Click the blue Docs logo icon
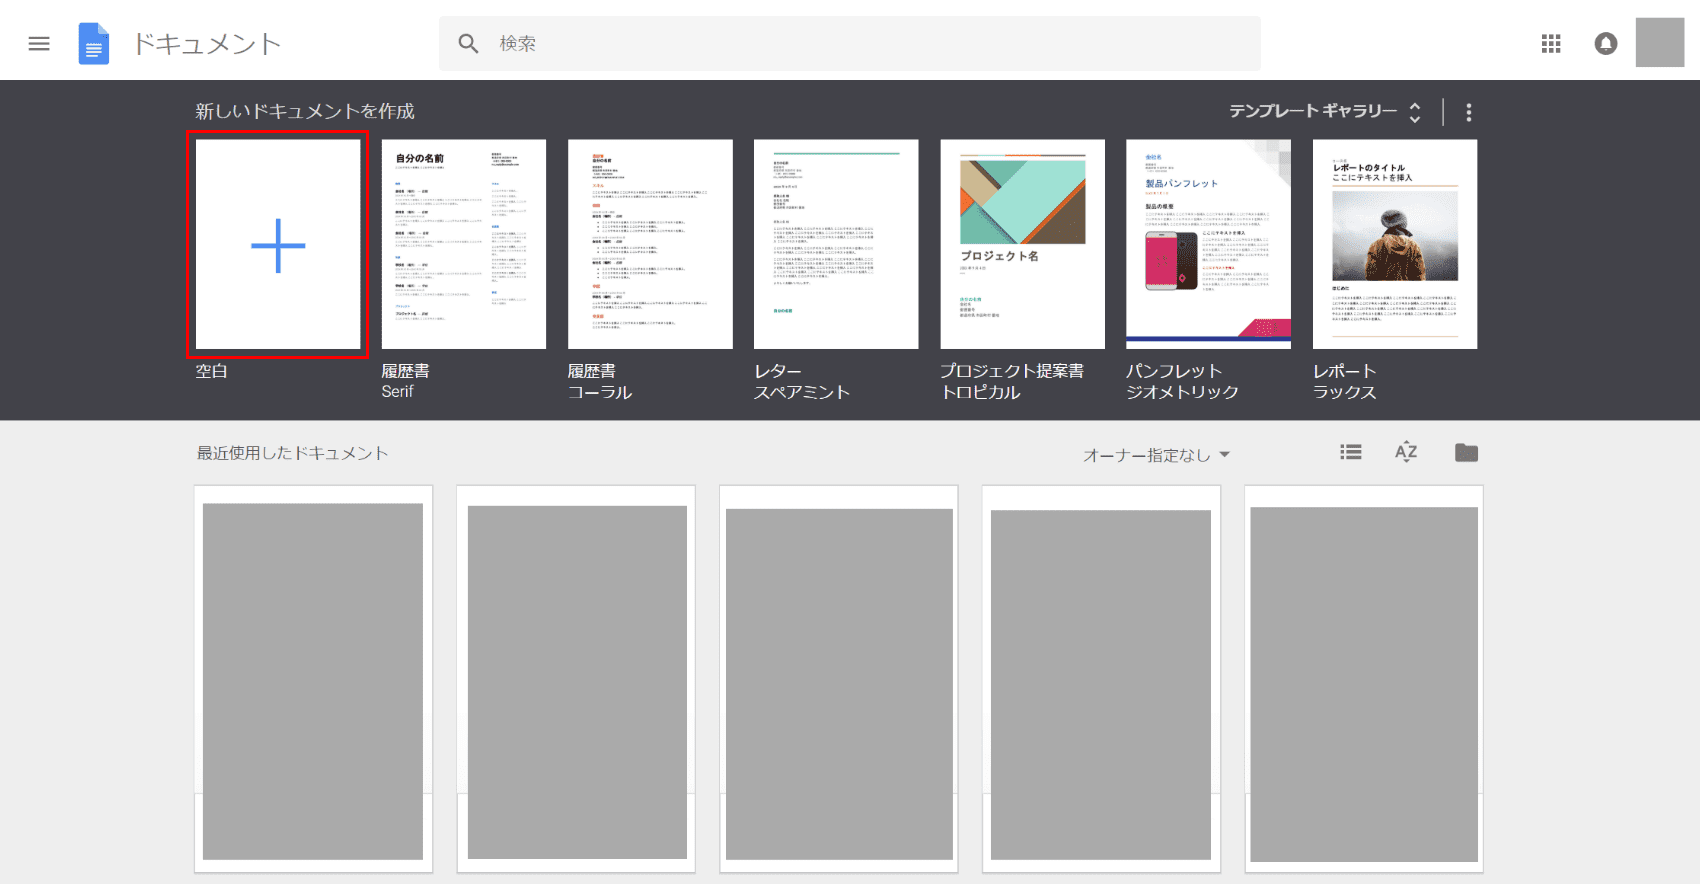This screenshot has height=884, width=1700. 94,44
